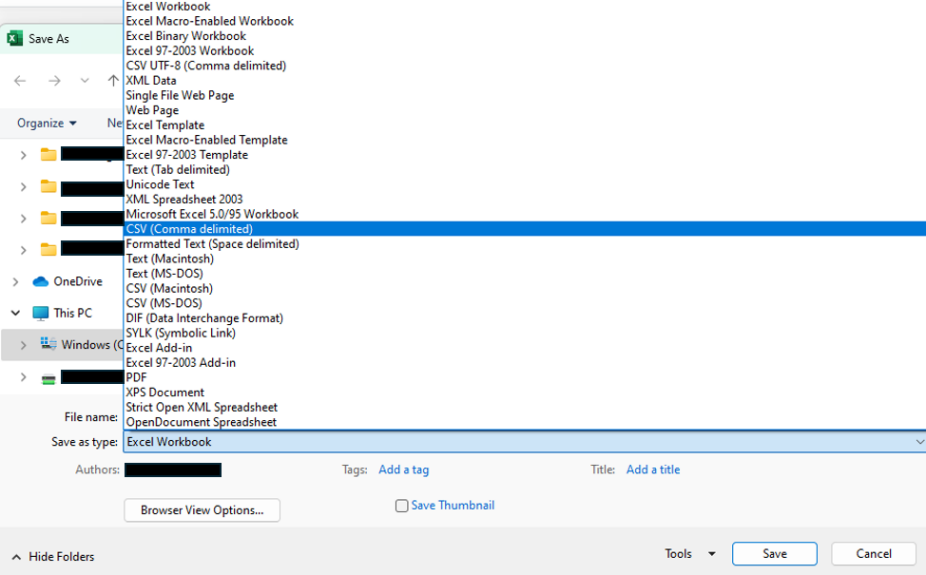Click Hide Folders toggle
The image size is (926, 575).
click(x=53, y=557)
